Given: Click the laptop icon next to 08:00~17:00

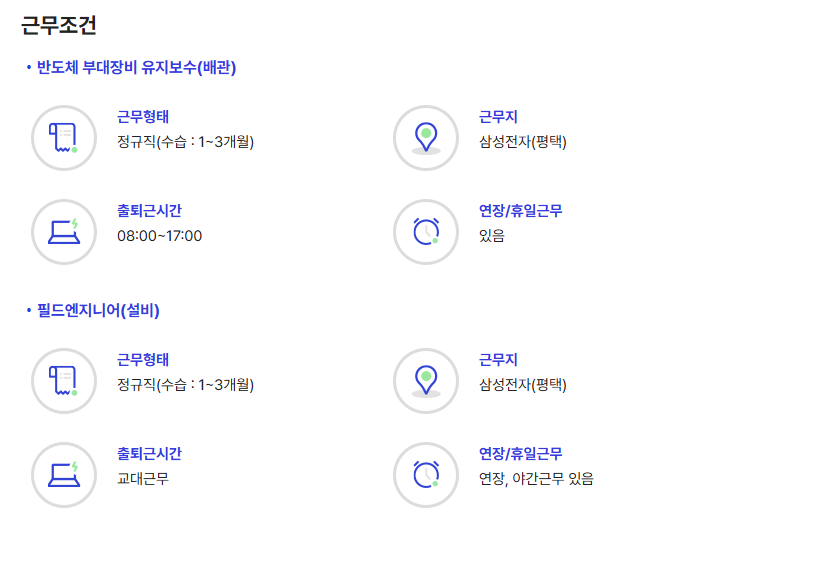Looking at the screenshot, I should [64, 232].
